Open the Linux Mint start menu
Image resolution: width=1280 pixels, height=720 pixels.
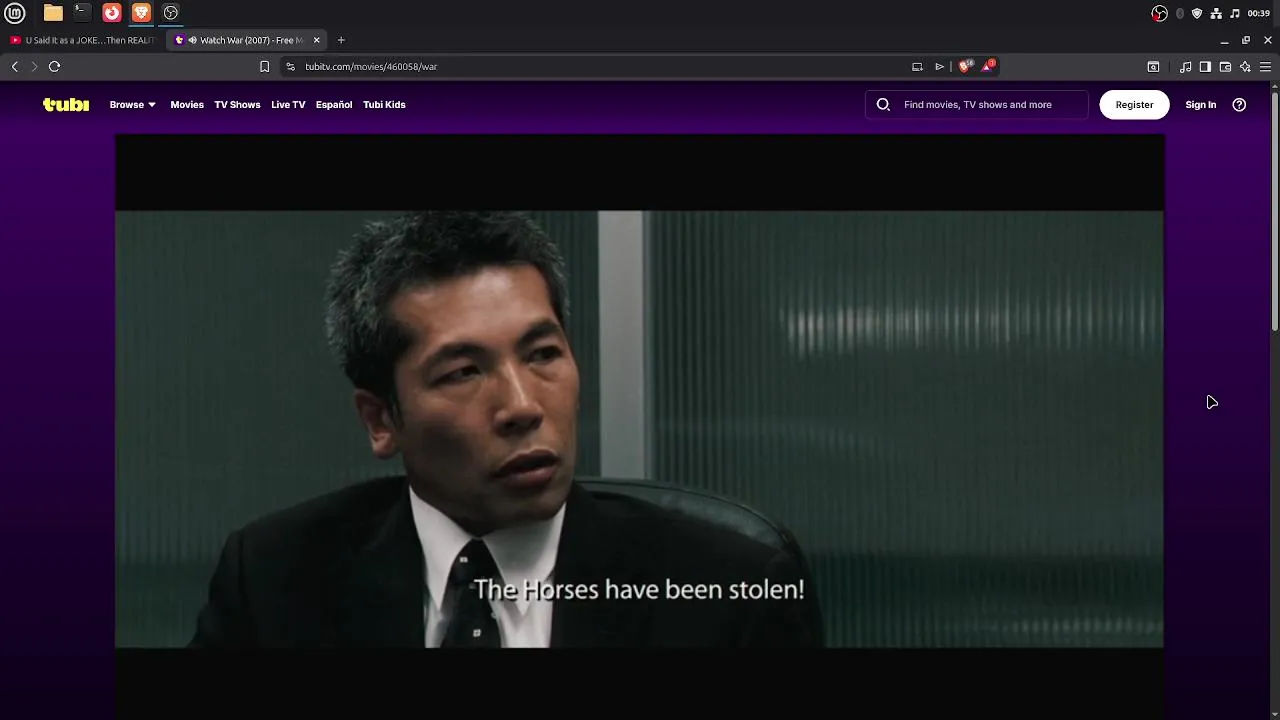[x=14, y=13]
